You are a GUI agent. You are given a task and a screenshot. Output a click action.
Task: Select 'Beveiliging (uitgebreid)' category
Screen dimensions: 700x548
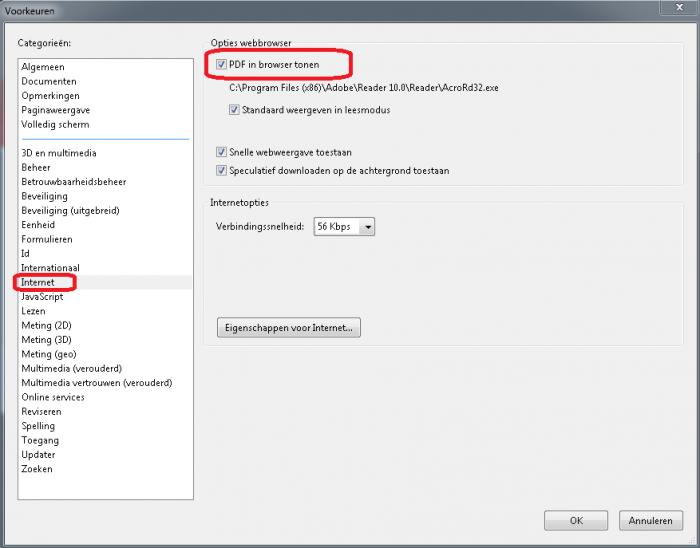[x=70, y=210]
